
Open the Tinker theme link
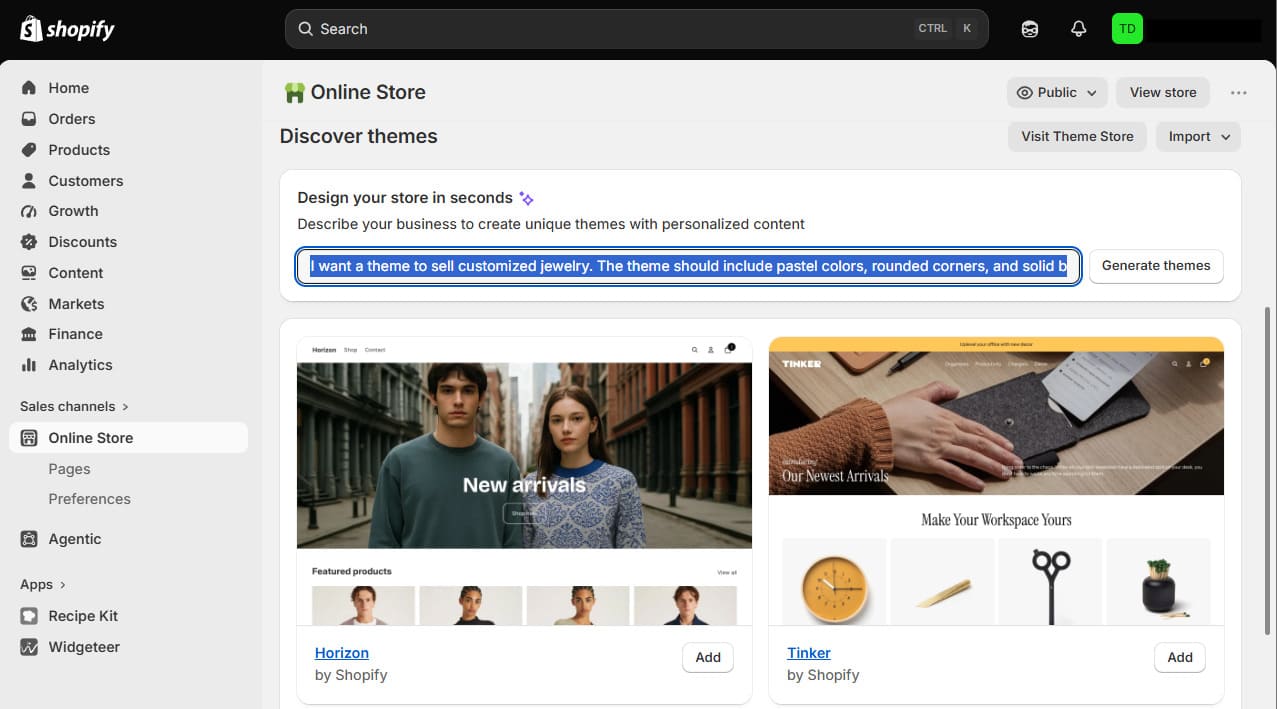click(809, 653)
